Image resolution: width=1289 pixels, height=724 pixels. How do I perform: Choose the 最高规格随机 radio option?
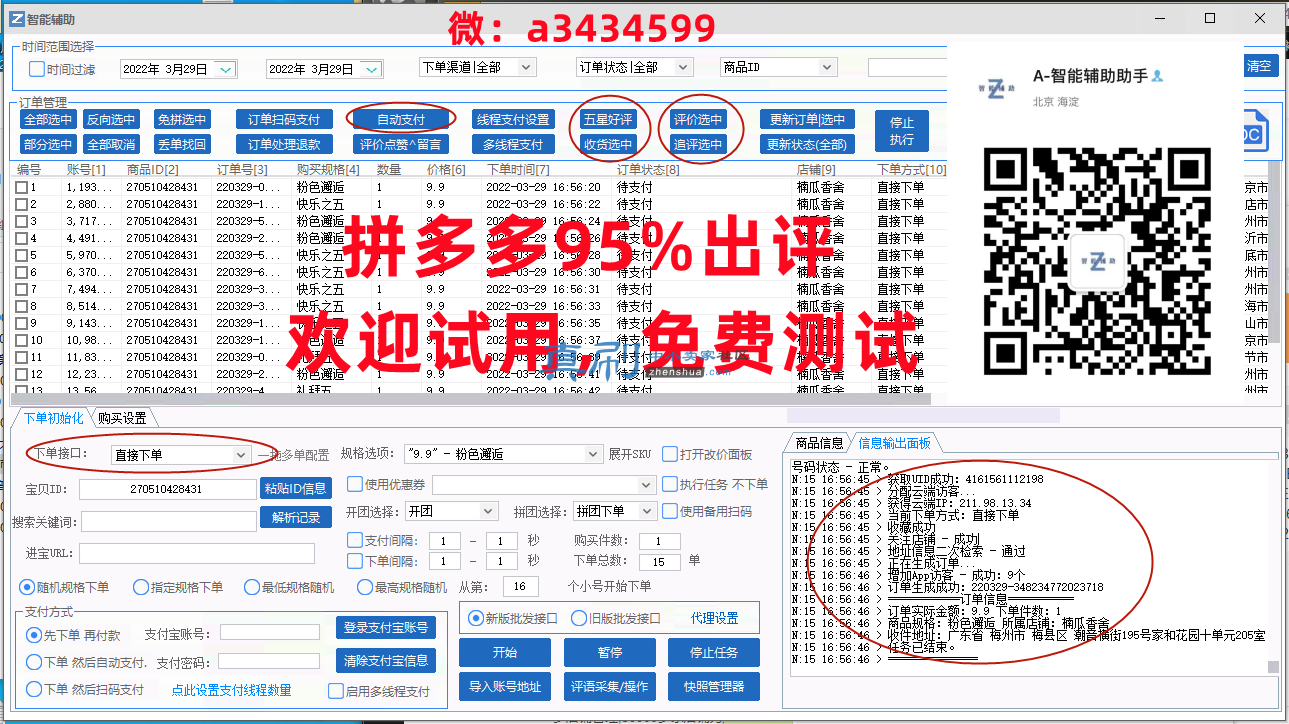pos(365,587)
